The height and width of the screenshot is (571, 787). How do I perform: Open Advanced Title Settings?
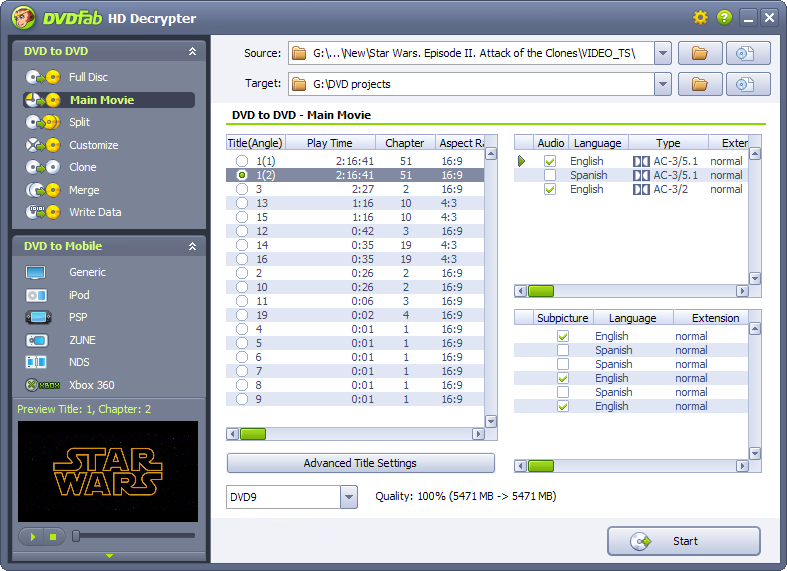[x=360, y=463]
